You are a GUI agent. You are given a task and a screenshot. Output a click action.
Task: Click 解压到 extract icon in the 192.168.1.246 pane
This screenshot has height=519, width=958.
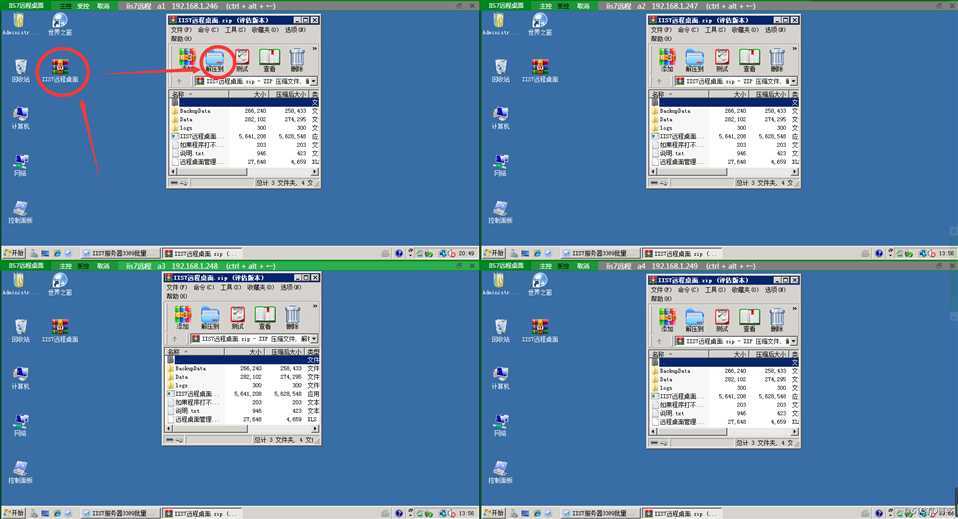[x=215, y=60]
